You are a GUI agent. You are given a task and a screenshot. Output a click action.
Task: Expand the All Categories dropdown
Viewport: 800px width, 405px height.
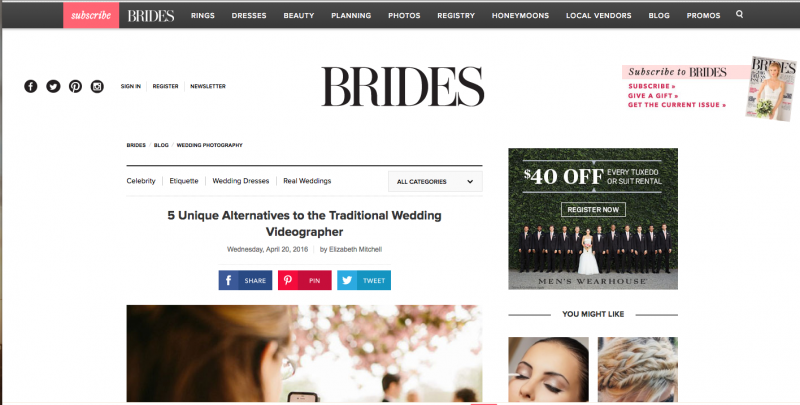435,182
